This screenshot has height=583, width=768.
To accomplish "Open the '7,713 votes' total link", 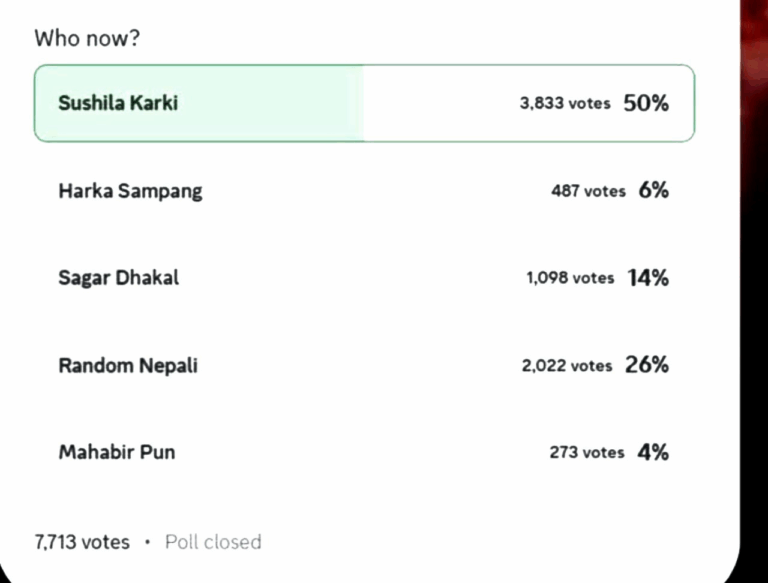I will [x=82, y=542].
